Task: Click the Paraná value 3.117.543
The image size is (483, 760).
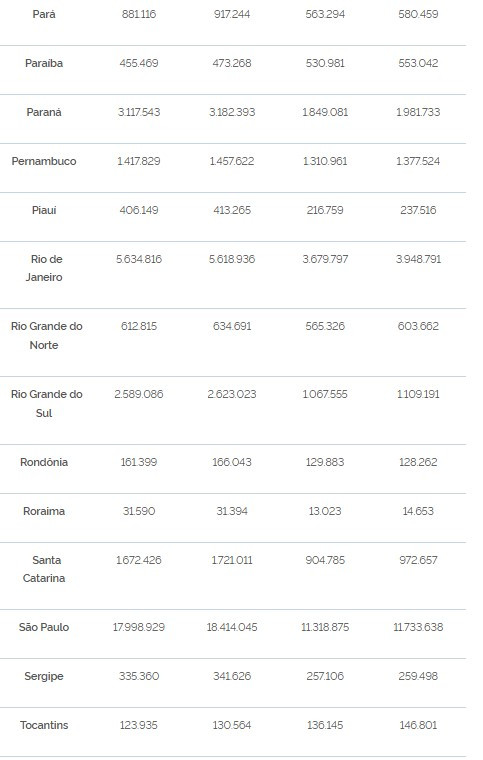Action: (x=139, y=112)
